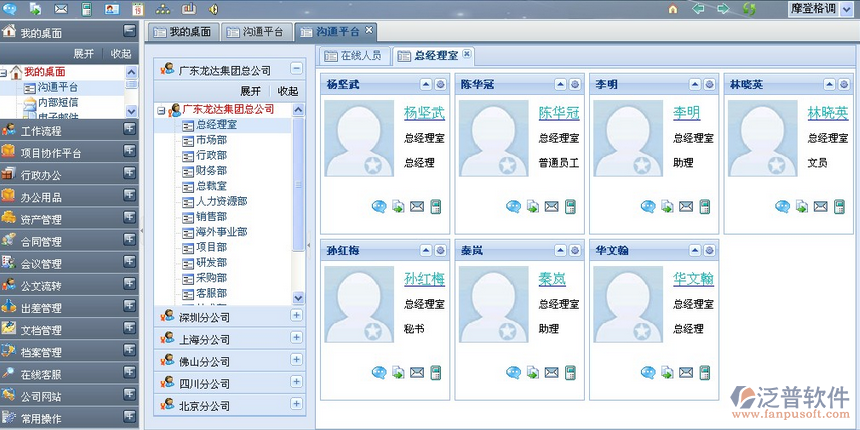860x430 pixels.
Task: Collapse the 我的桌面 sidebar section
Action: pos(130,32)
